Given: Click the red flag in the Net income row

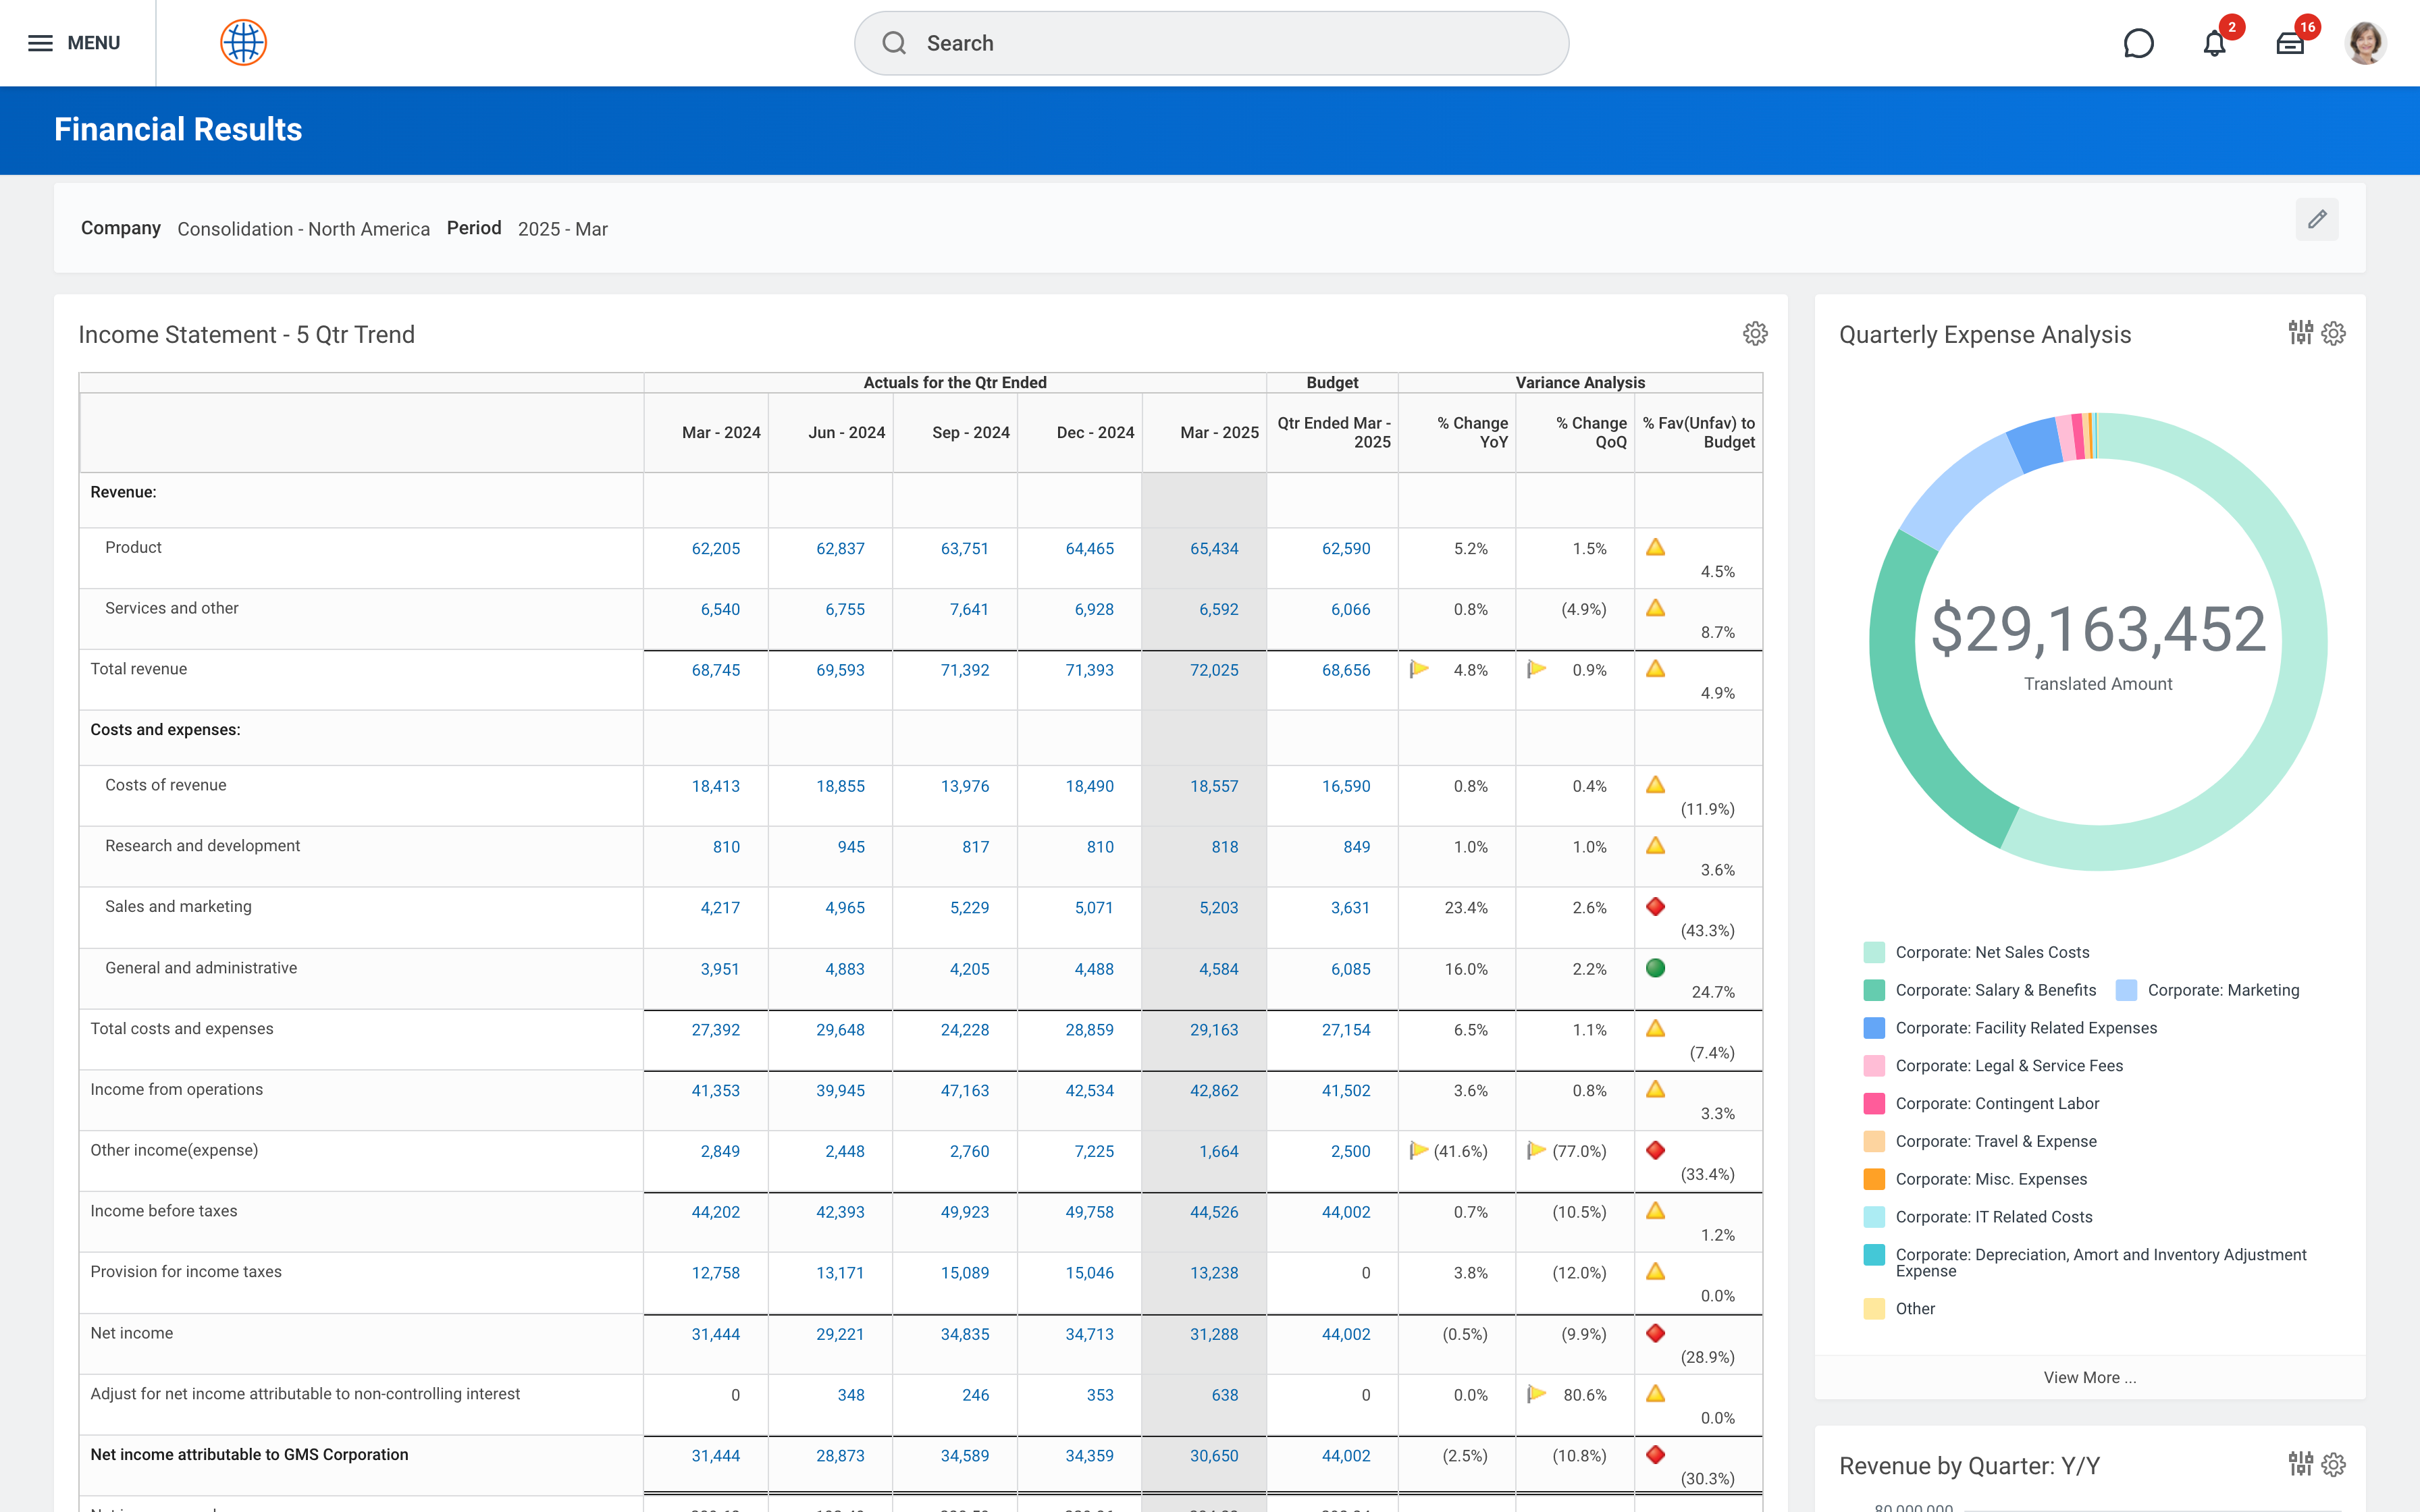Looking at the screenshot, I should click(1655, 1333).
